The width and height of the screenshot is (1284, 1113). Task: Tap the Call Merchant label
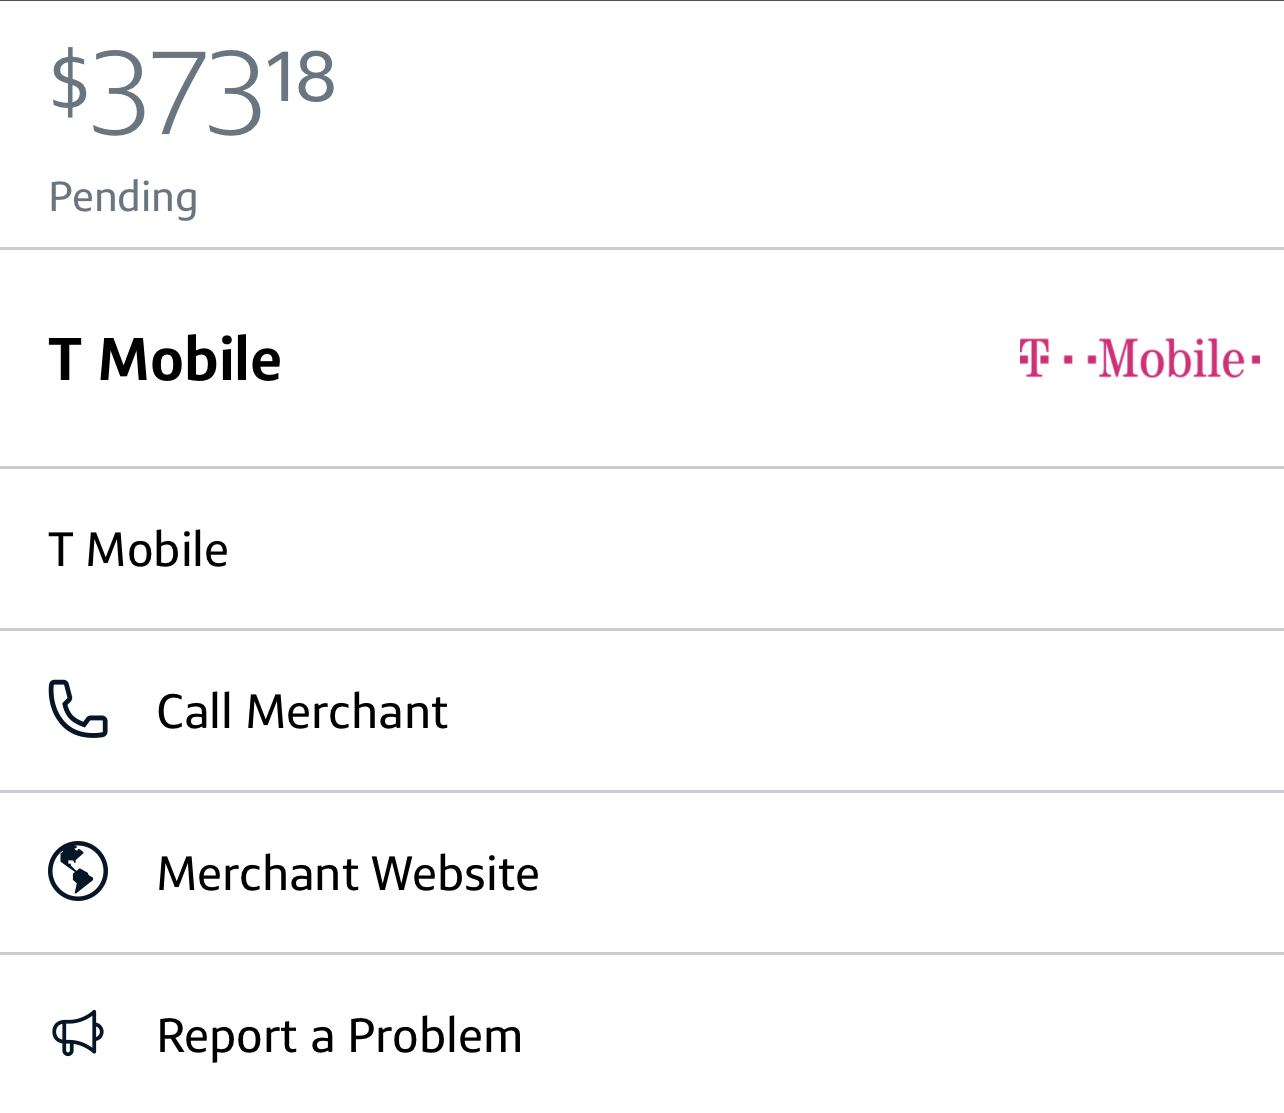pos(302,712)
